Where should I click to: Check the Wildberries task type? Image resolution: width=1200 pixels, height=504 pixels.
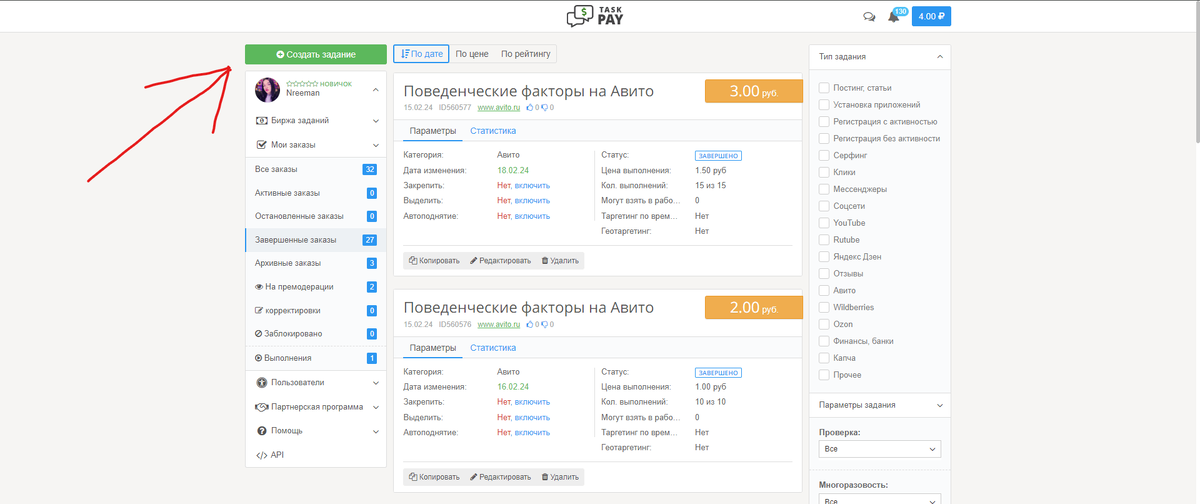point(824,308)
